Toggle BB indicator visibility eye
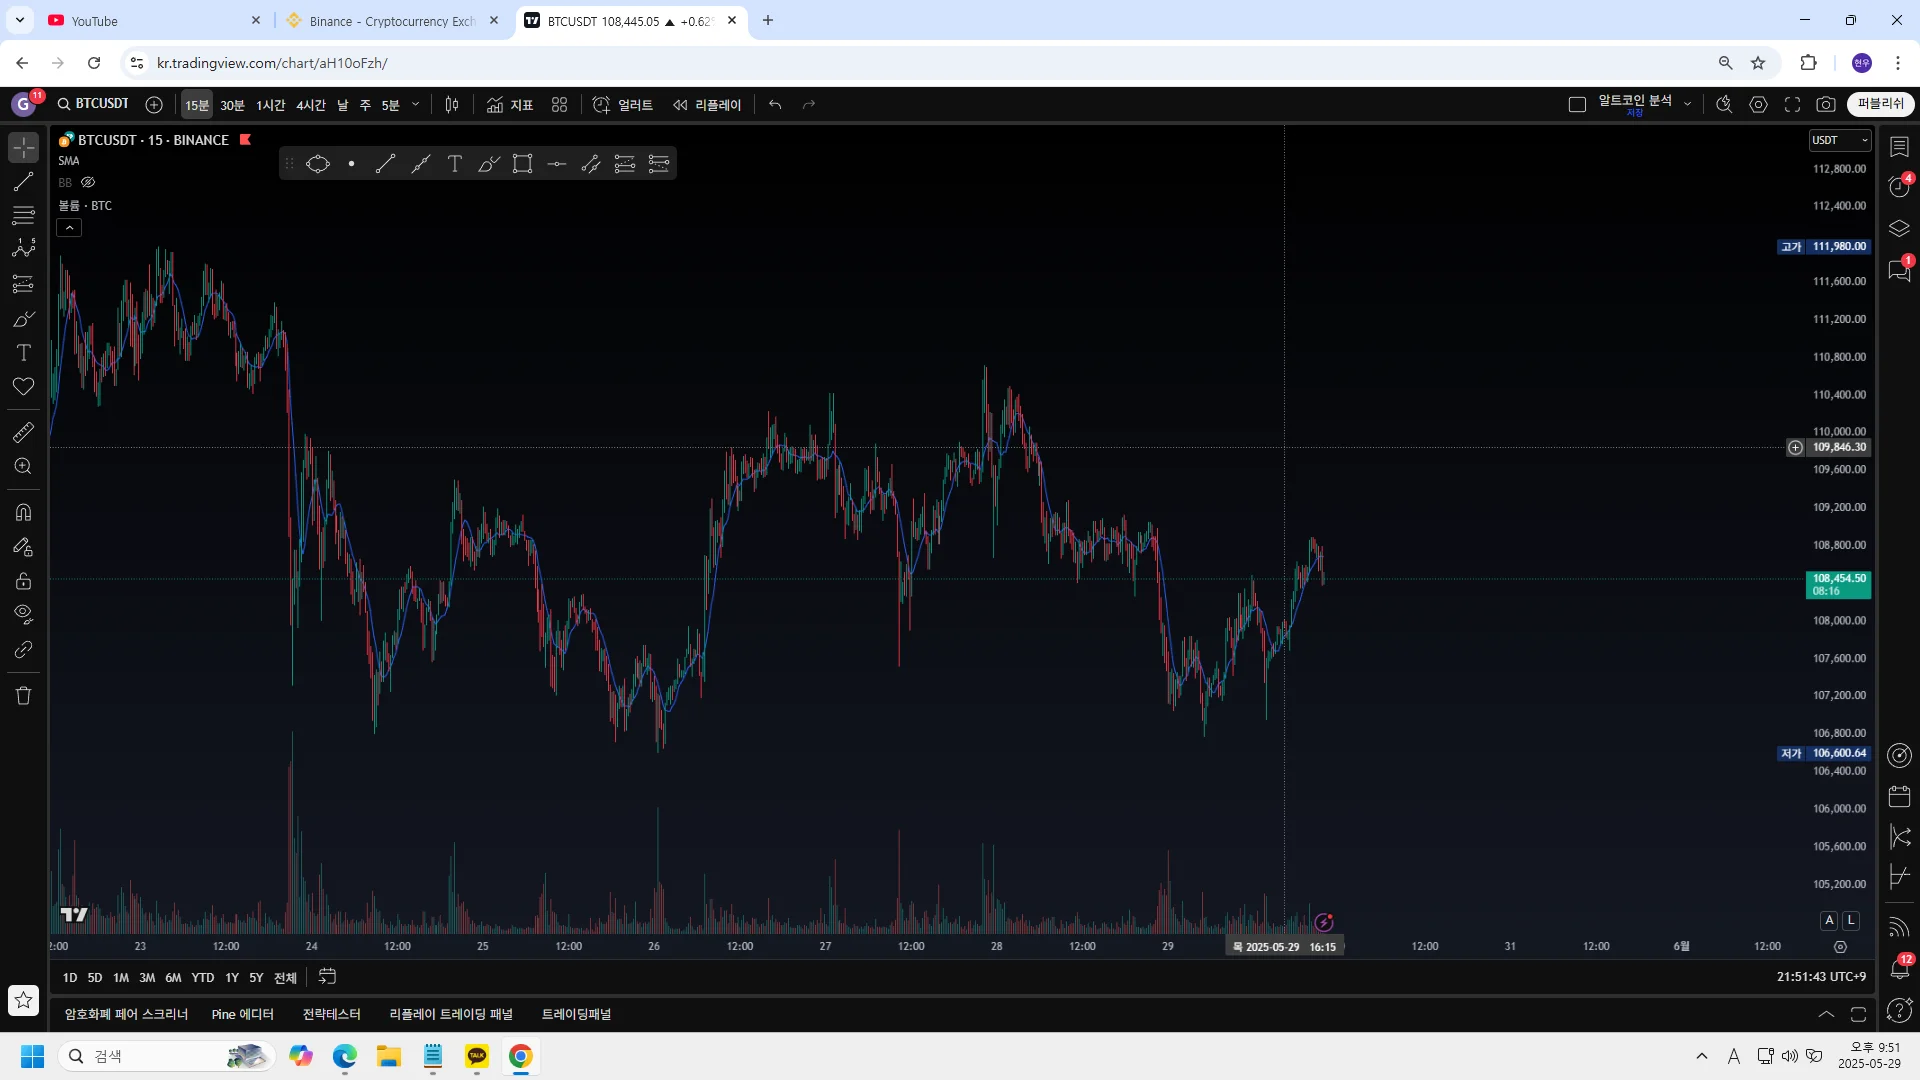Image resolution: width=1920 pixels, height=1080 pixels. (88, 183)
